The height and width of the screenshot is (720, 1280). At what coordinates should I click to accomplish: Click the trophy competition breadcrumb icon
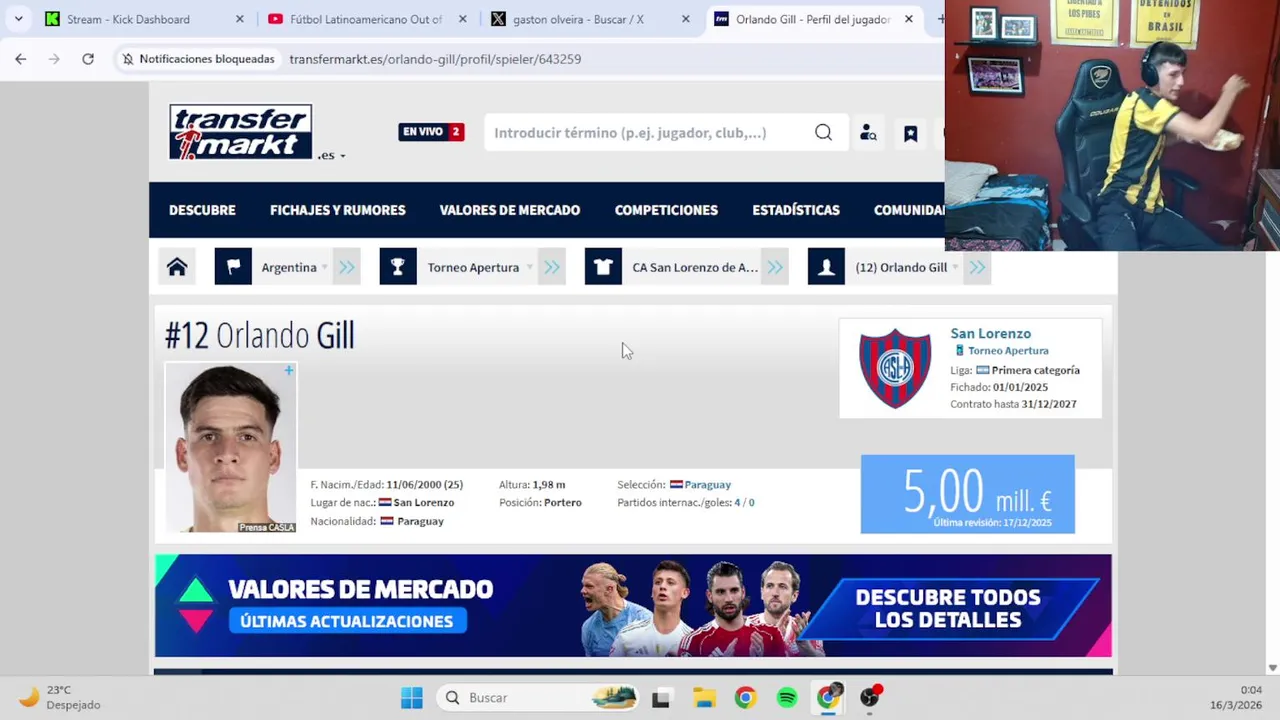click(398, 267)
